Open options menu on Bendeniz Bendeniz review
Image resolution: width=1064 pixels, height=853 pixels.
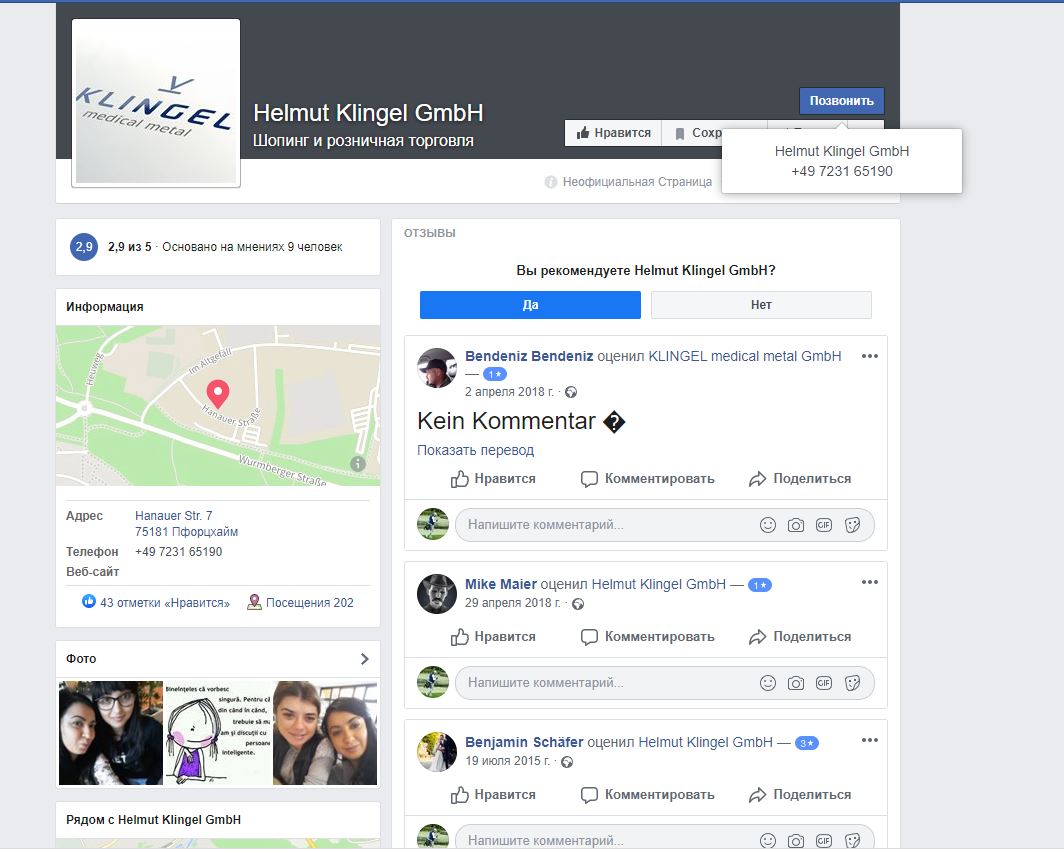coord(870,356)
